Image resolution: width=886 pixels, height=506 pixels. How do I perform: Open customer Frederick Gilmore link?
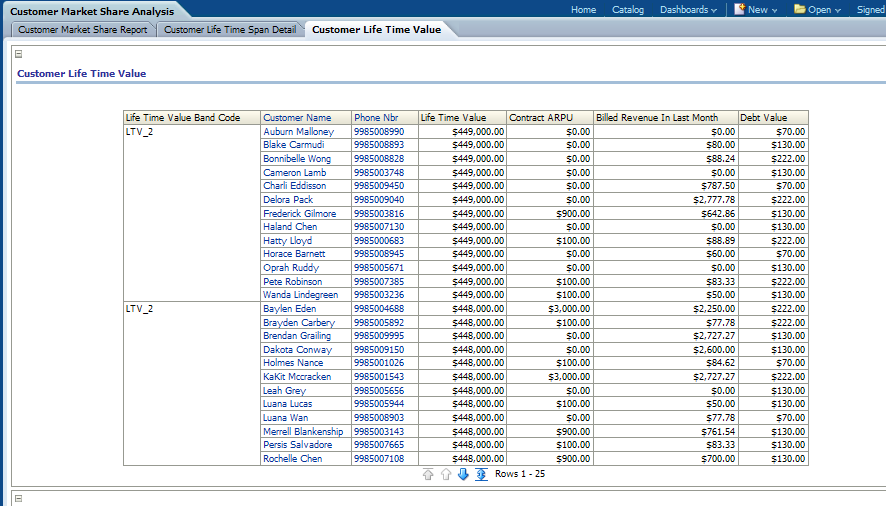299,214
